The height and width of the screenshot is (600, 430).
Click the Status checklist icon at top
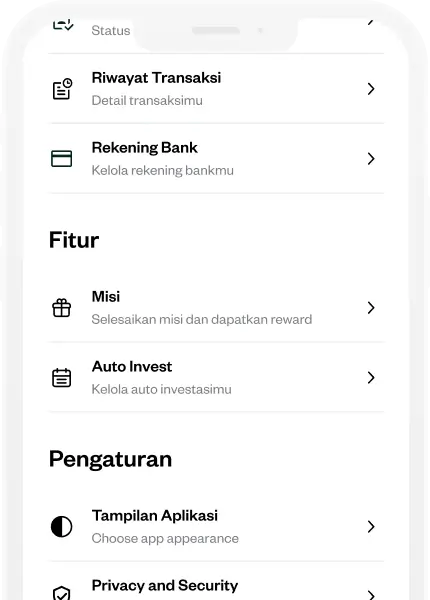pos(63,24)
